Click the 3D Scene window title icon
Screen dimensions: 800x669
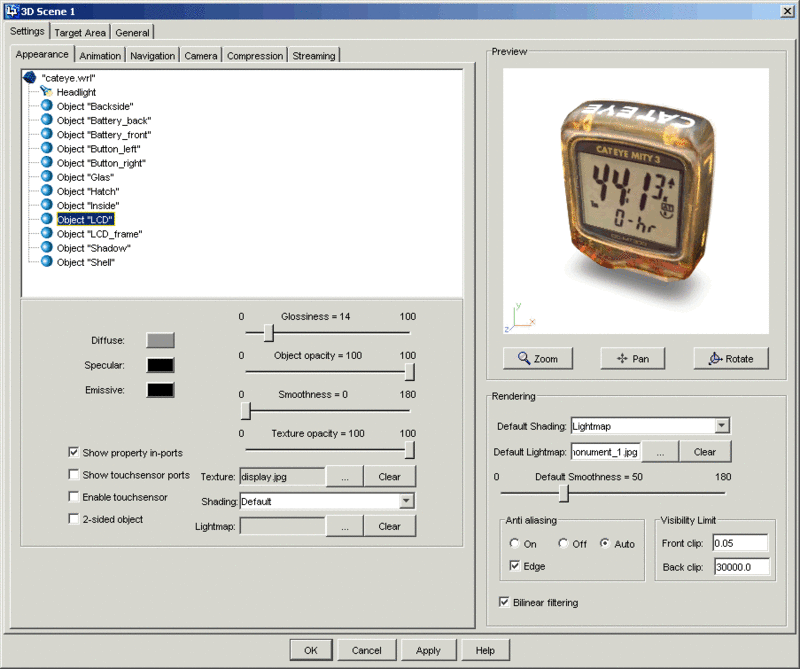[x=12, y=11]
